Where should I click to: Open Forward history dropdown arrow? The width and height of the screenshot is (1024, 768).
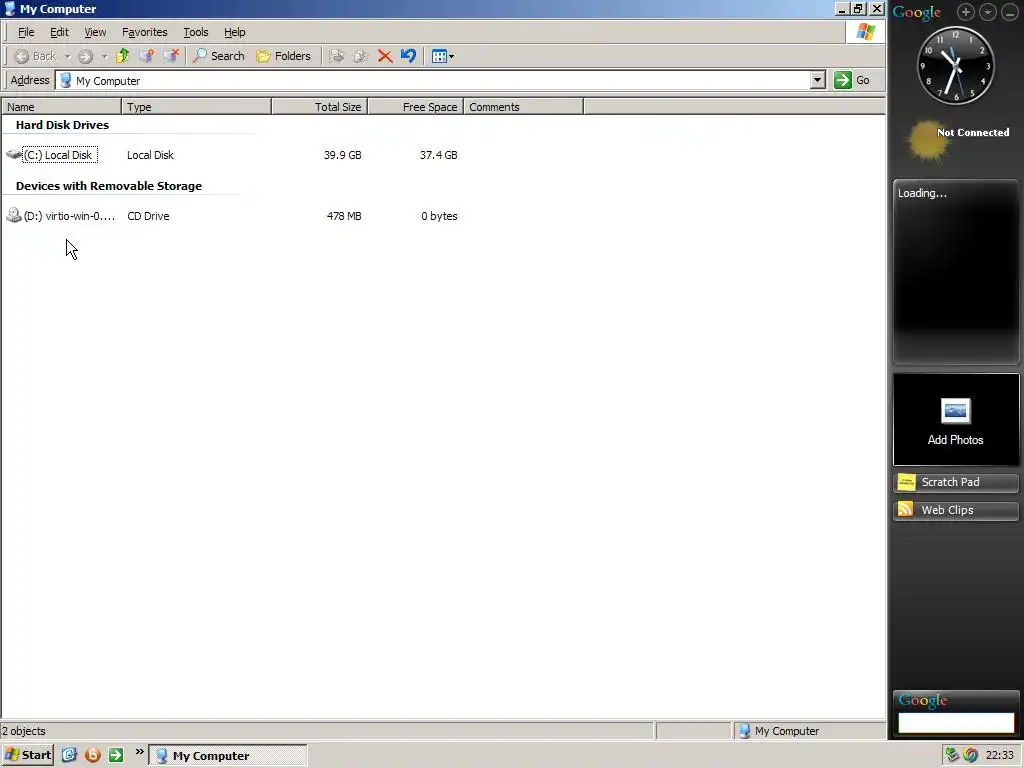click(x=104, y=57)
